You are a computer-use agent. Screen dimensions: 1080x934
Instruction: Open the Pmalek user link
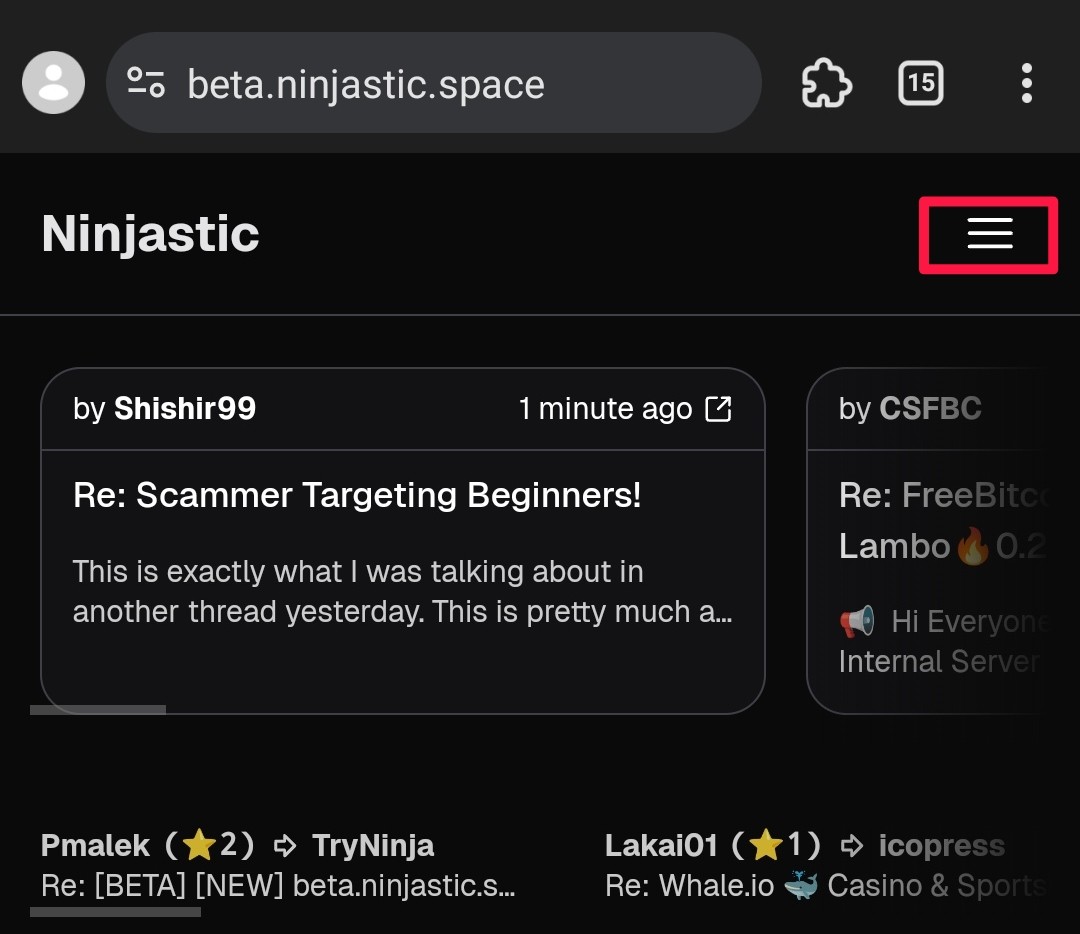point(95,846)
